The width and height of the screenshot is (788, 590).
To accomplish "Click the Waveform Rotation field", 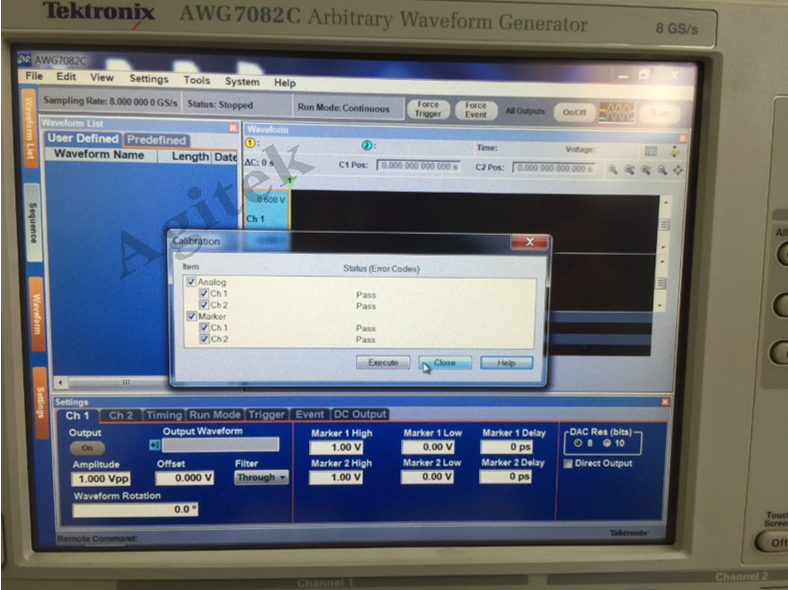I will click(x=135, y=510).
